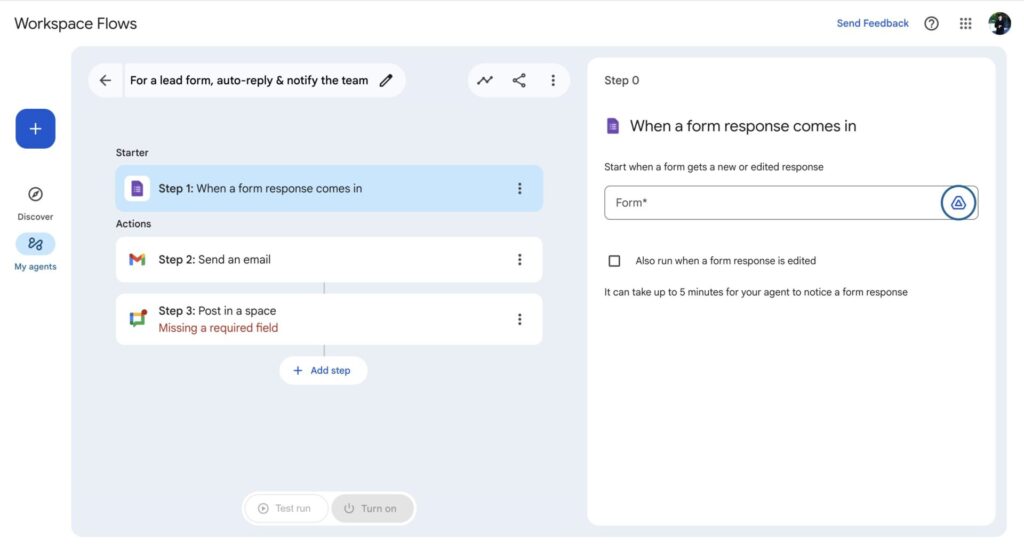The image size is (1024, 554).
Task: Open the help question mark icon
Action: (x=931, y=24)
